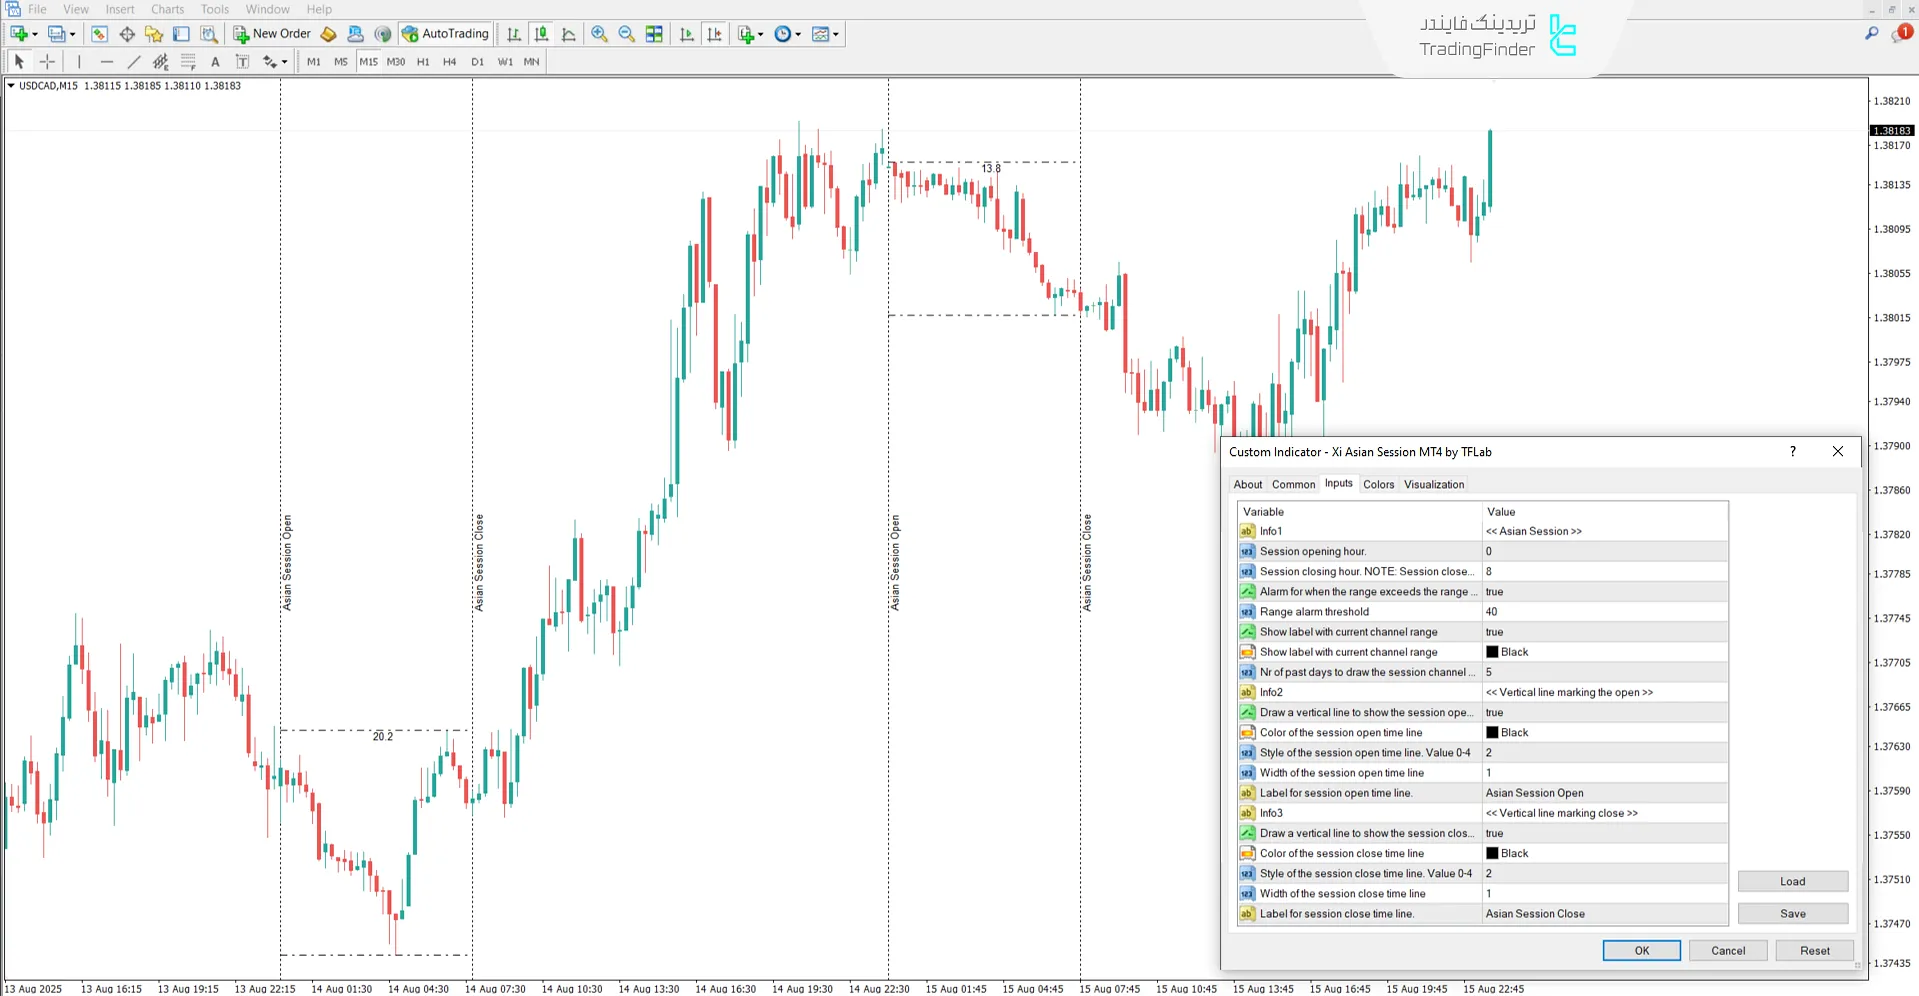Click the zoom out magnifier icon

point(627,34)
